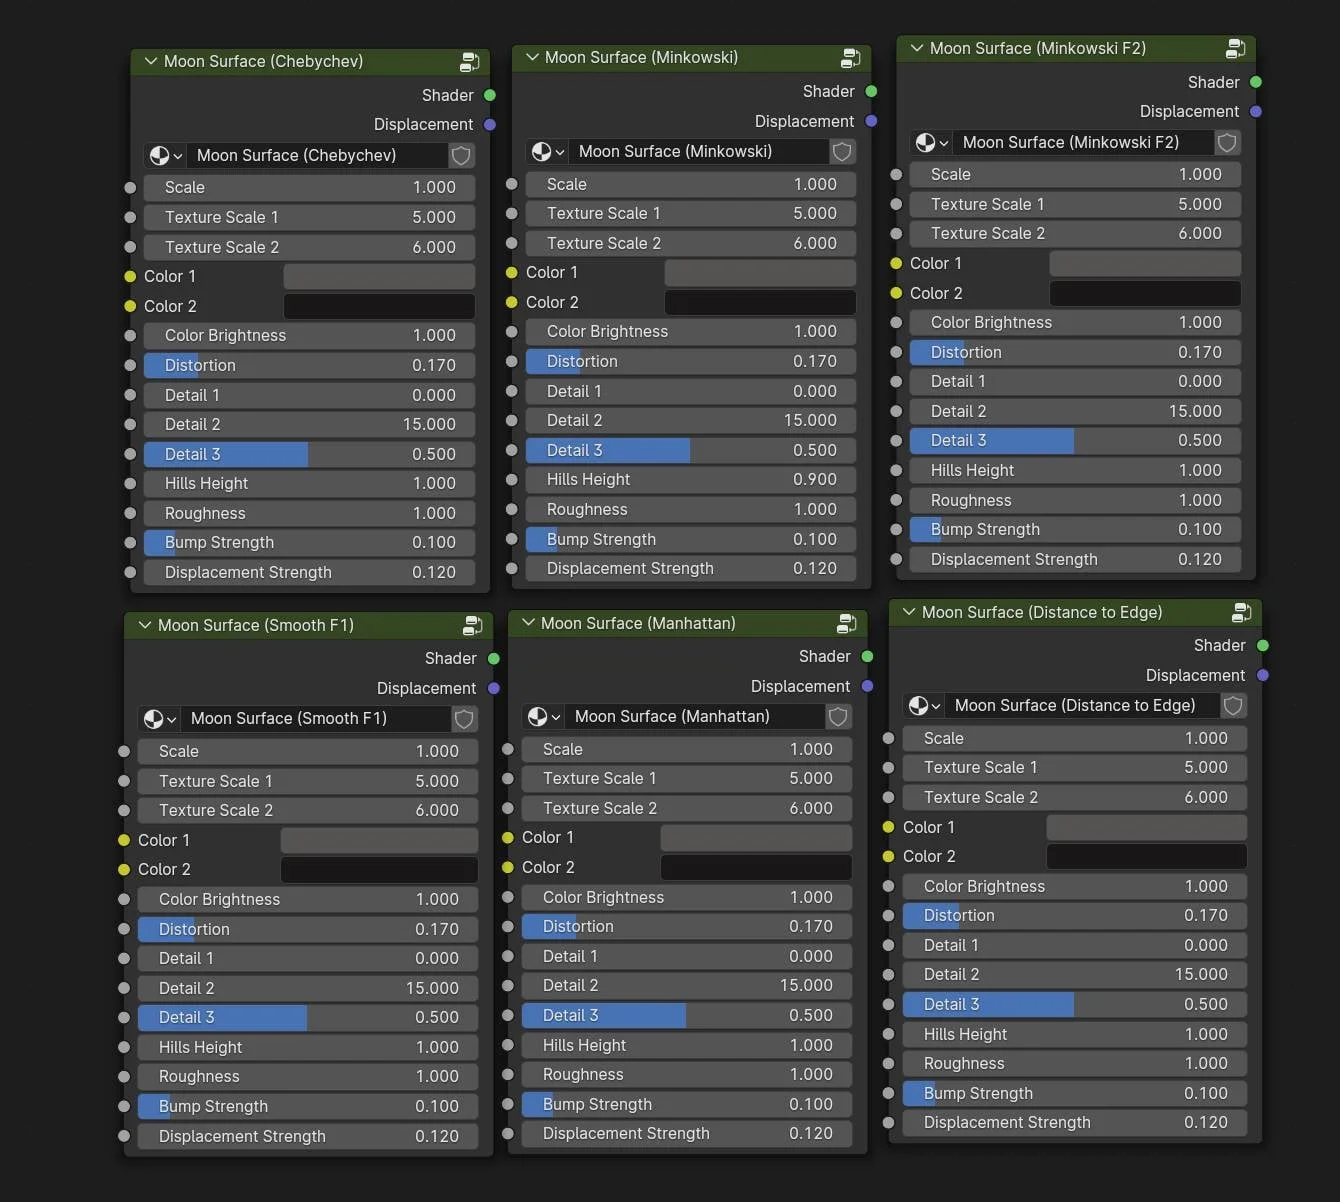1340x1202 pixels.
Task: Open node tree browse dropdown on Minkowski node
Action: 546,152
